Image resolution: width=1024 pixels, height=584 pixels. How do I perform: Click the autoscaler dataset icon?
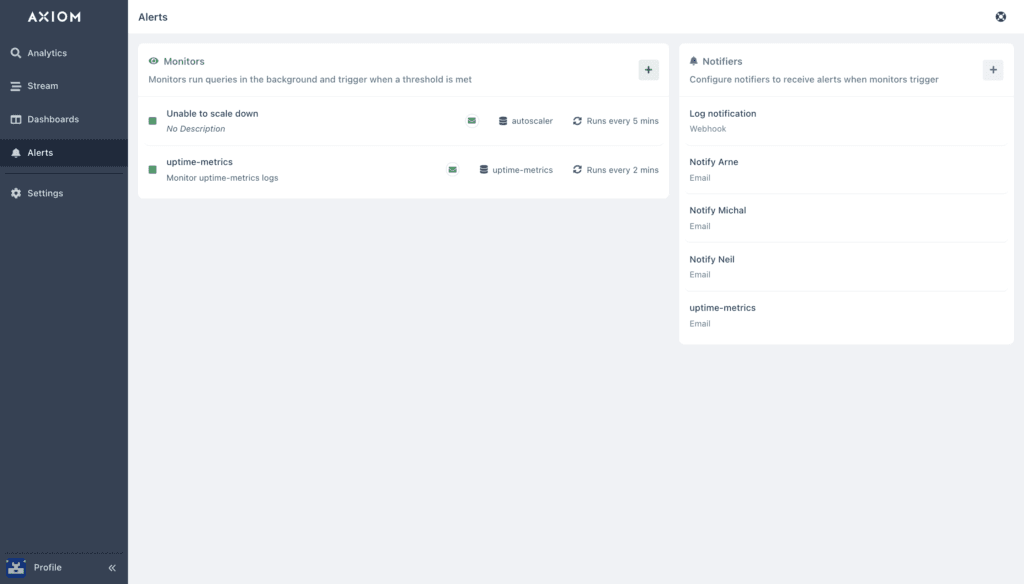click(503, 121)
